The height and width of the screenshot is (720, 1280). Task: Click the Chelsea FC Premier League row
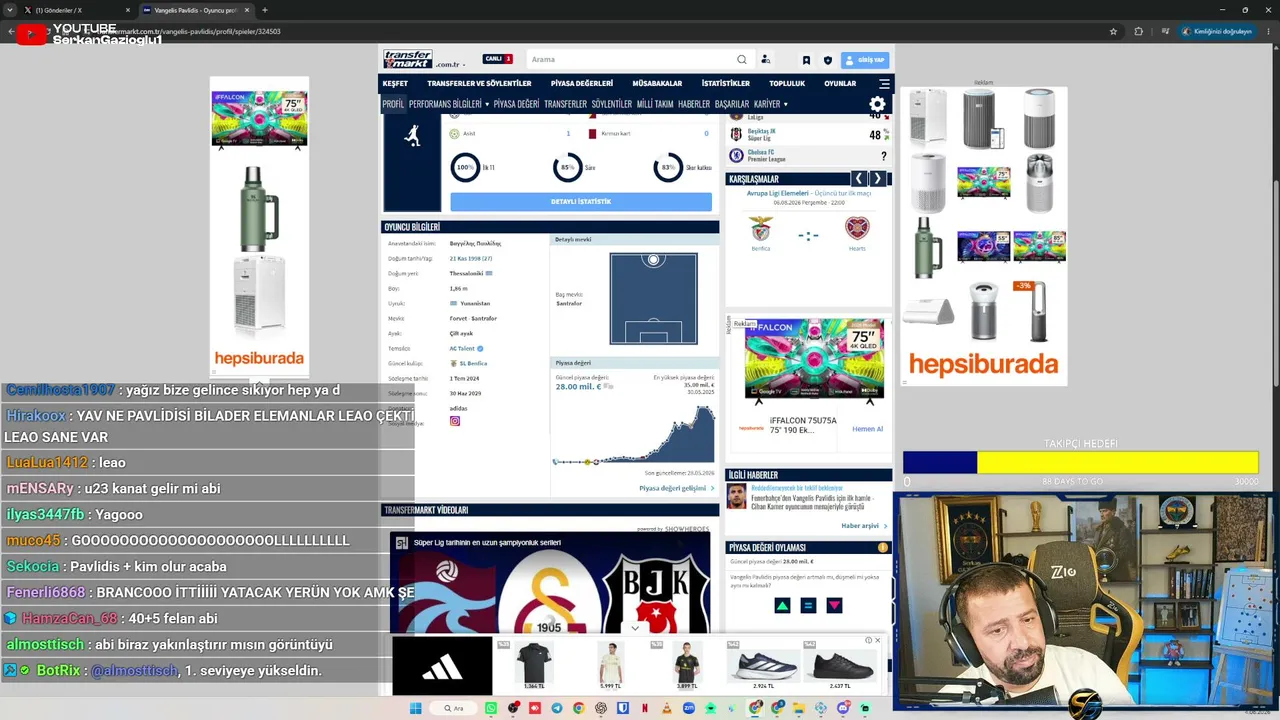[808, 155]
